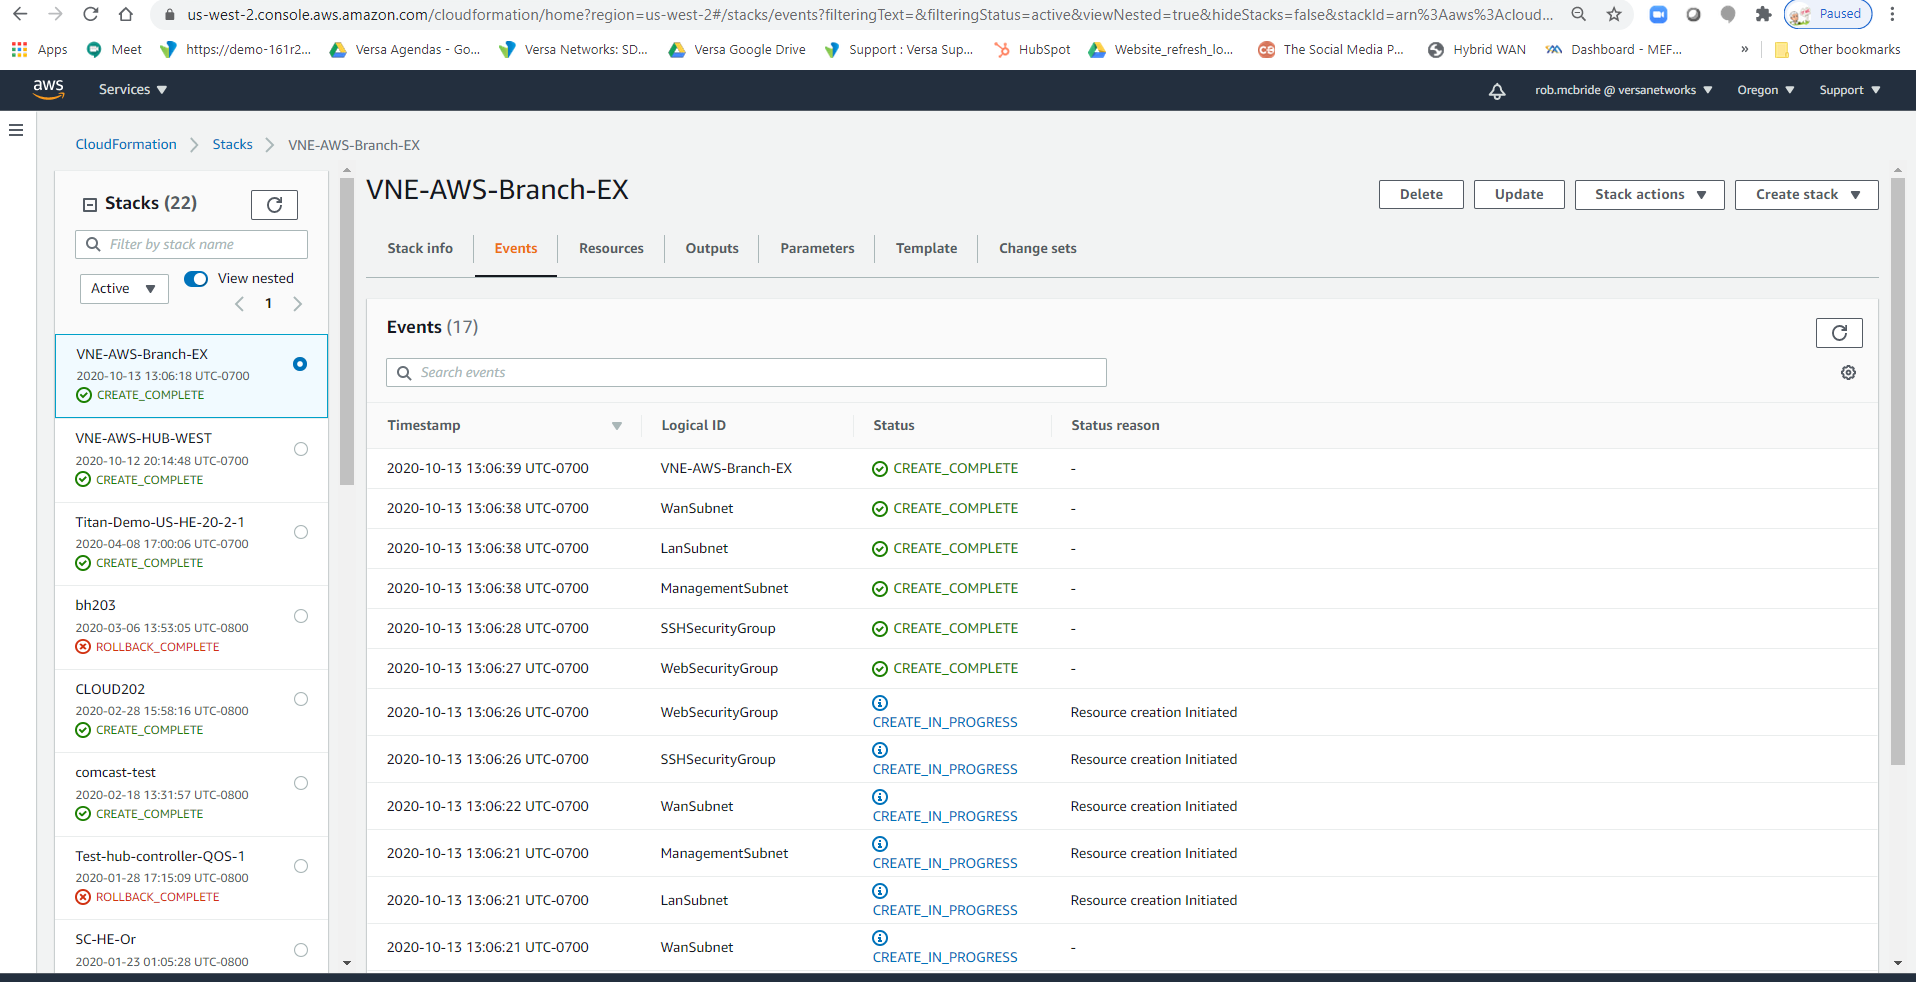Open the notifications bell icon
This screenshot has height=982, width=1916.
click(x=1496, y=91)
